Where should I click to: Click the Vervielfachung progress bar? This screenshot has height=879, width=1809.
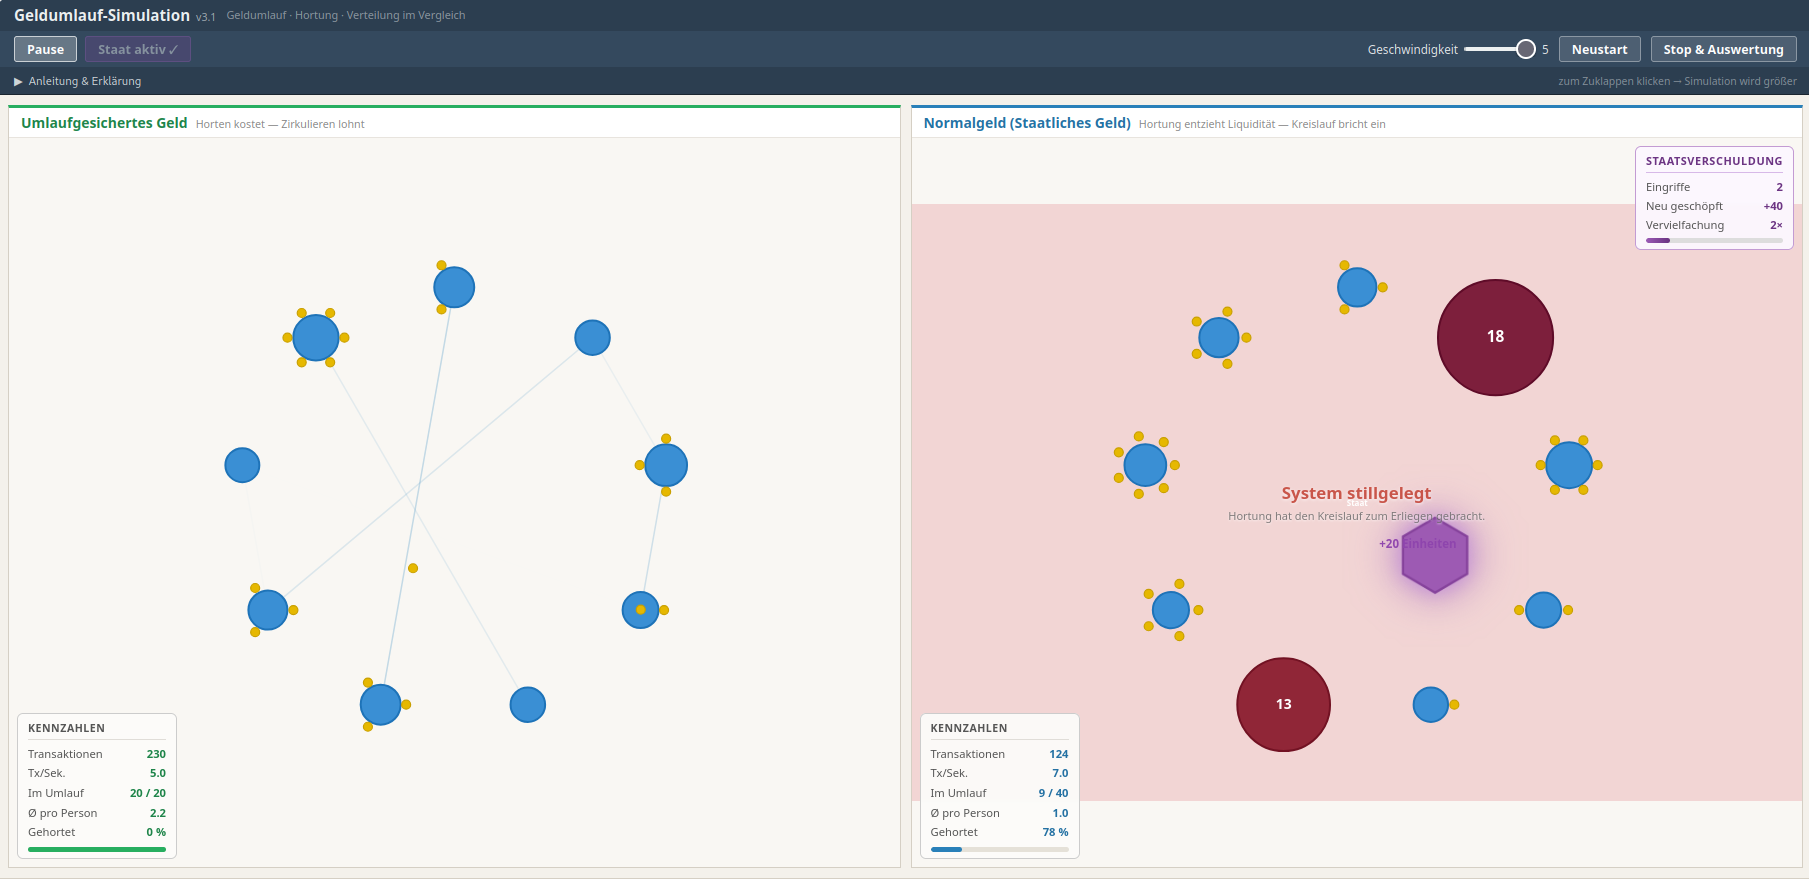(1713, 240)
